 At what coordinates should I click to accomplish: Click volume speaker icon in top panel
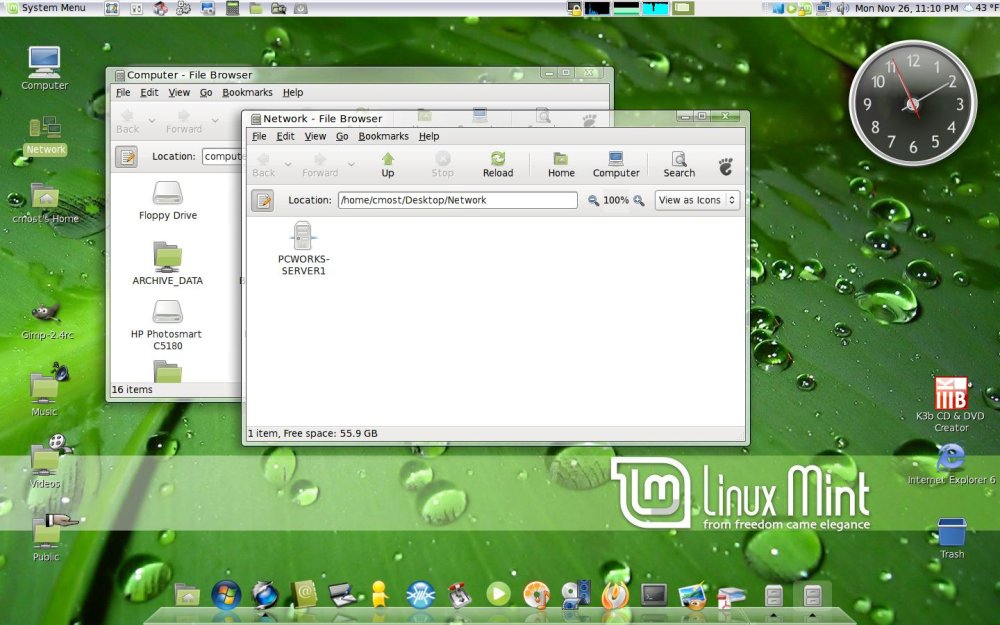842,8
